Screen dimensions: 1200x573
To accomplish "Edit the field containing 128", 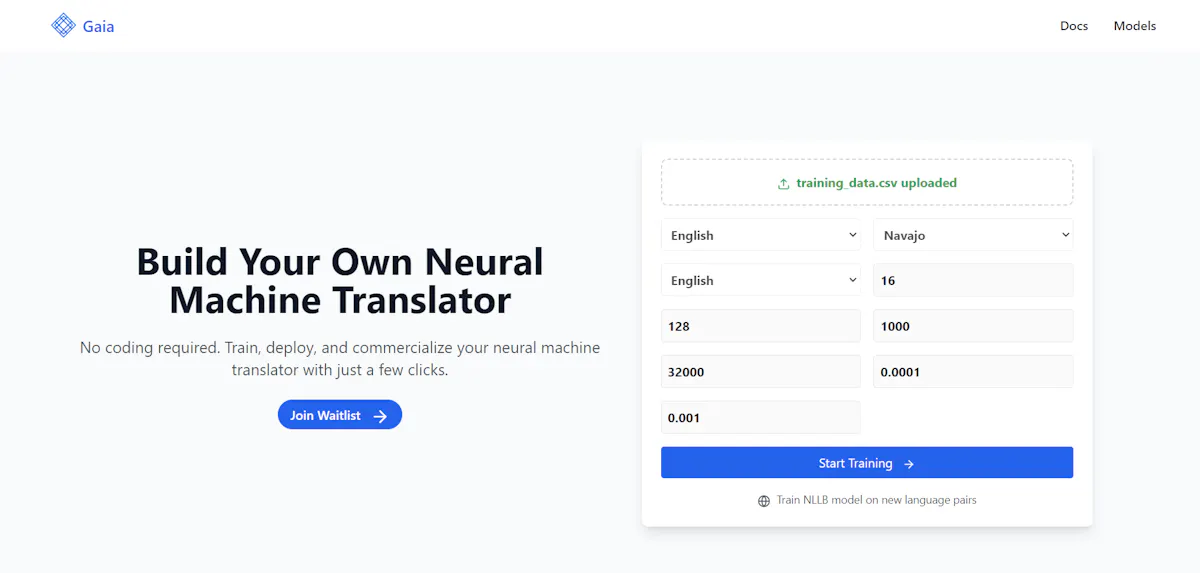I will coord(761,326).
